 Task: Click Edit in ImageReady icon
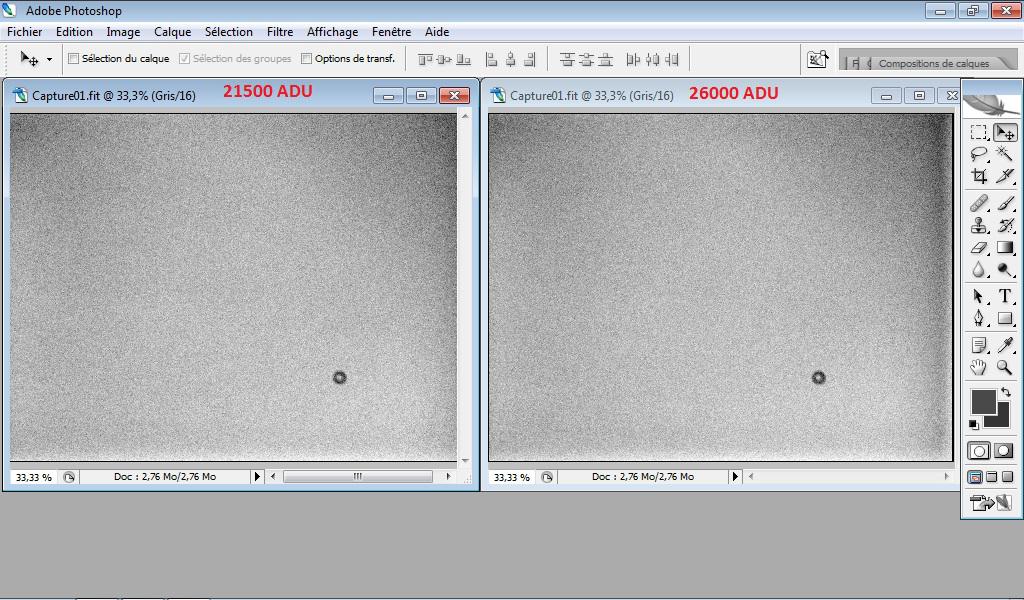(991, 503)
